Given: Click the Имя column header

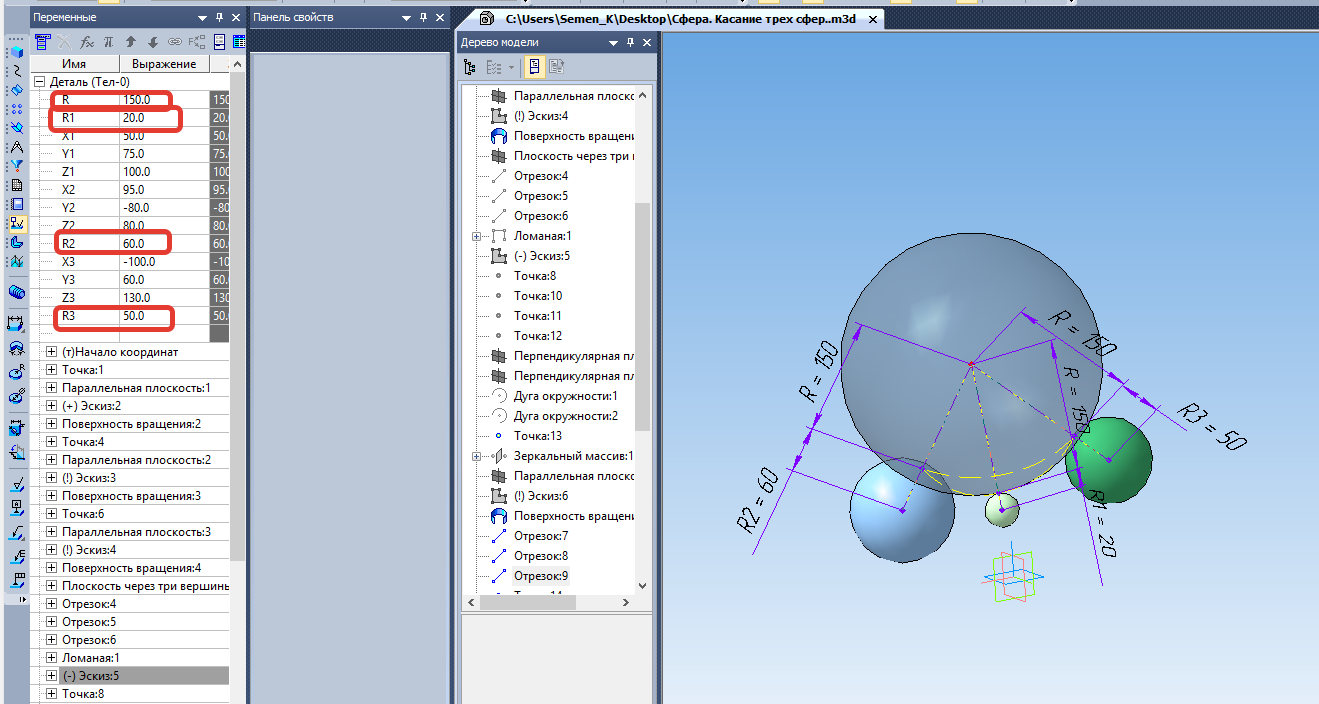Looking at the screenshot, I should [74, 63].
